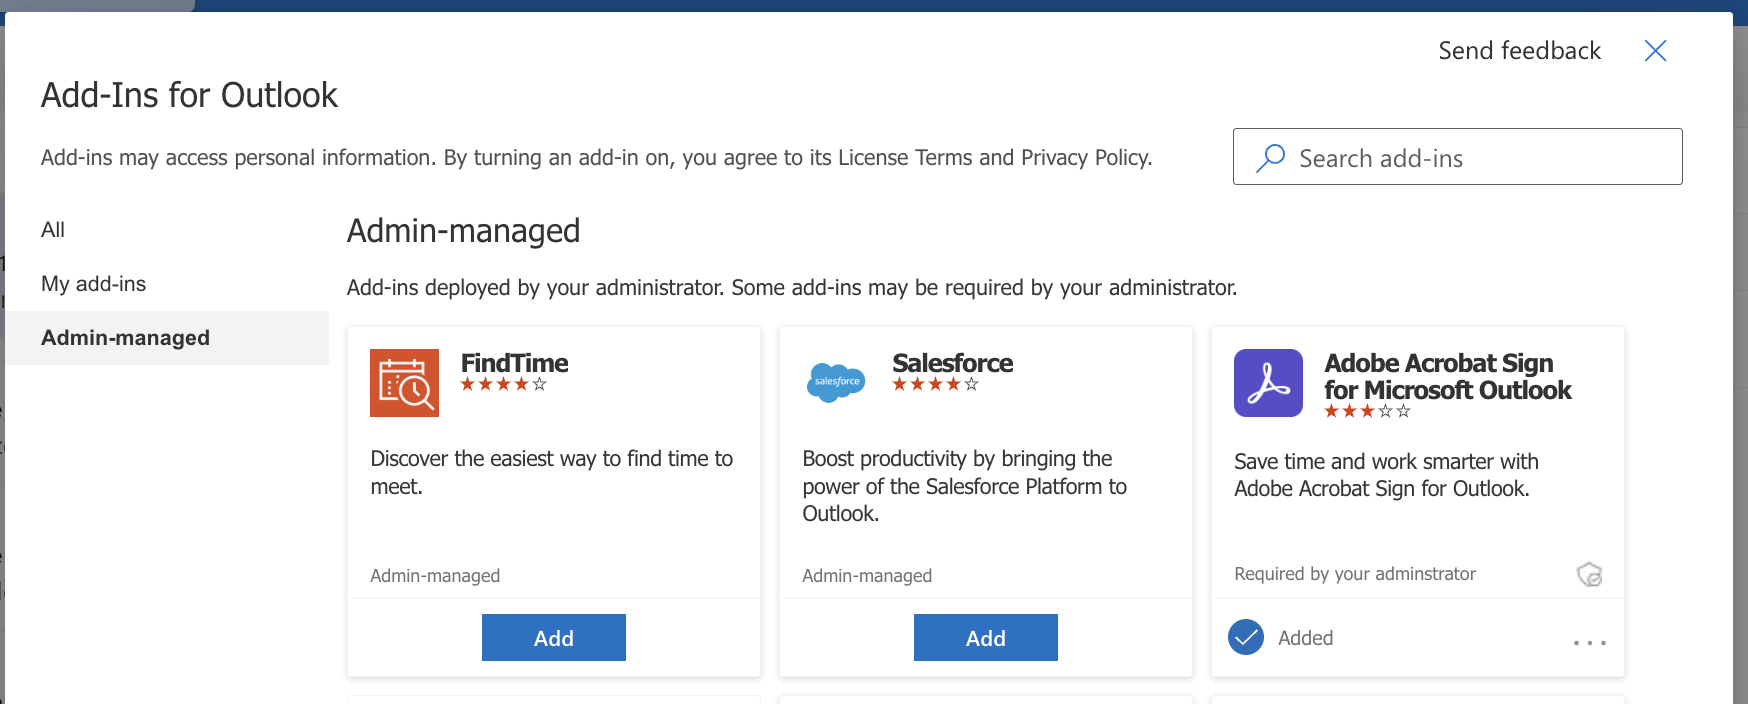Image resolution: width=1748 pixels, height=704 pixels.
Task: Open the Send feedback link
Action: (1519, 51)
